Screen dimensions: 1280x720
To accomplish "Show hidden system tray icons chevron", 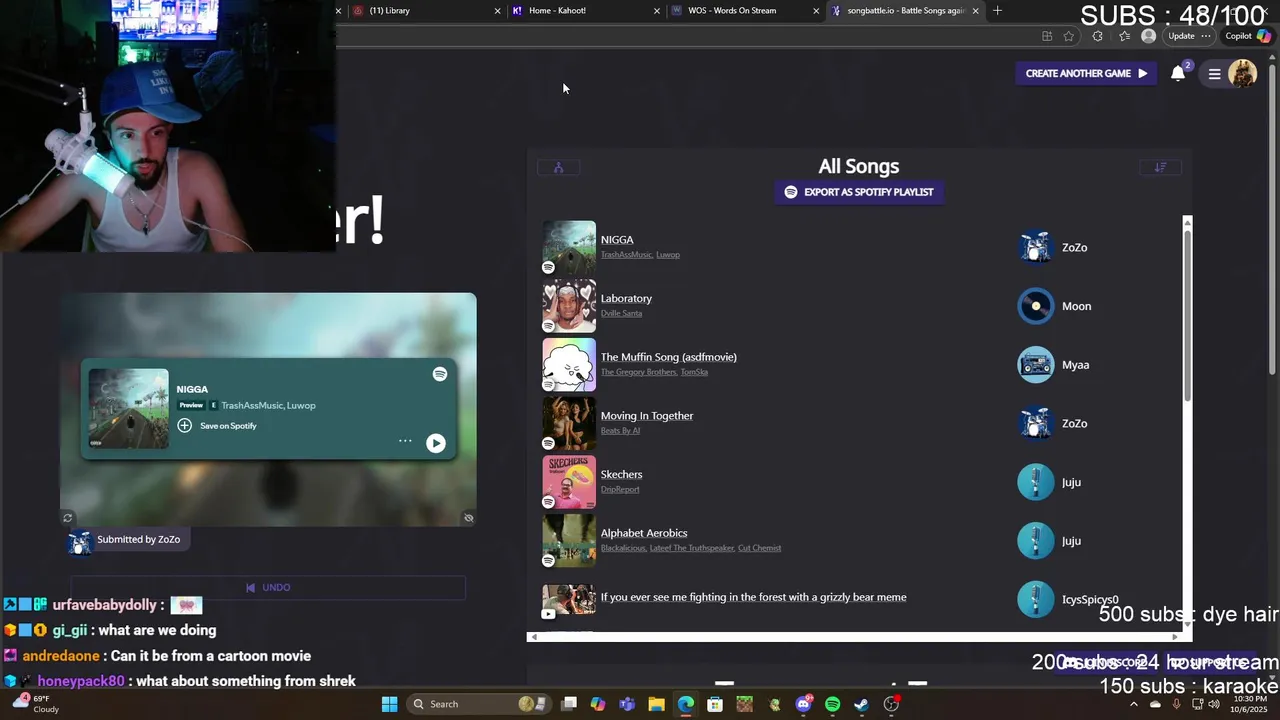I will (x=1133, y=704).
